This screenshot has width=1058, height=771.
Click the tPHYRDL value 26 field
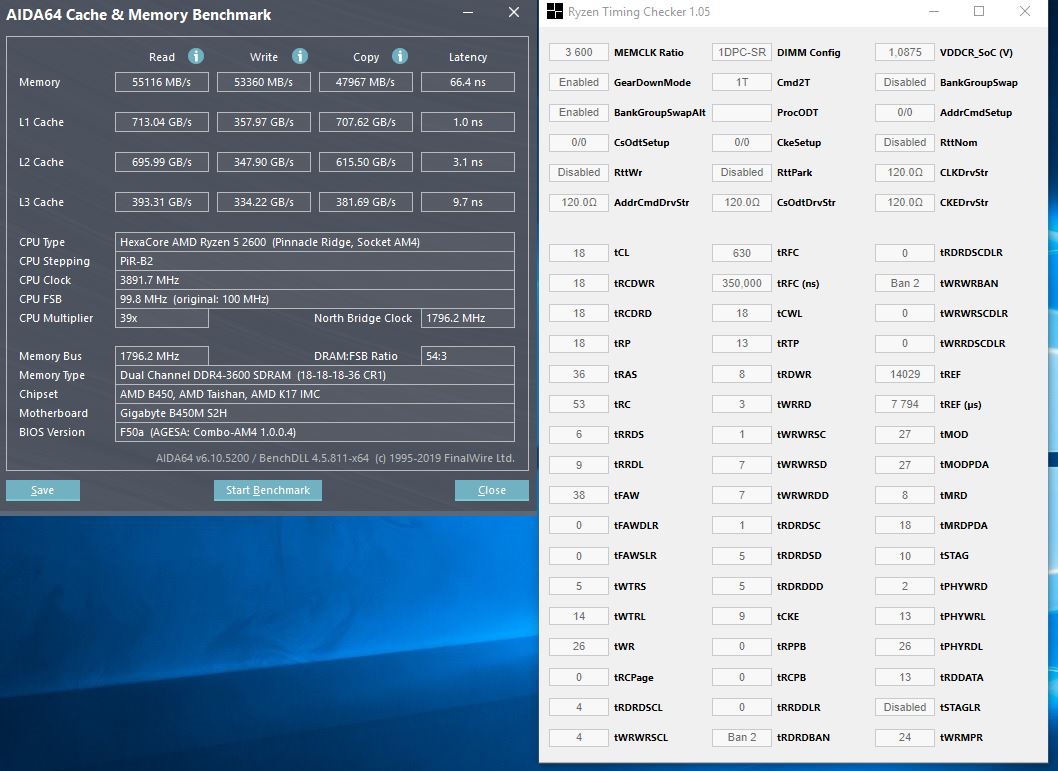[x=905, y=646]
